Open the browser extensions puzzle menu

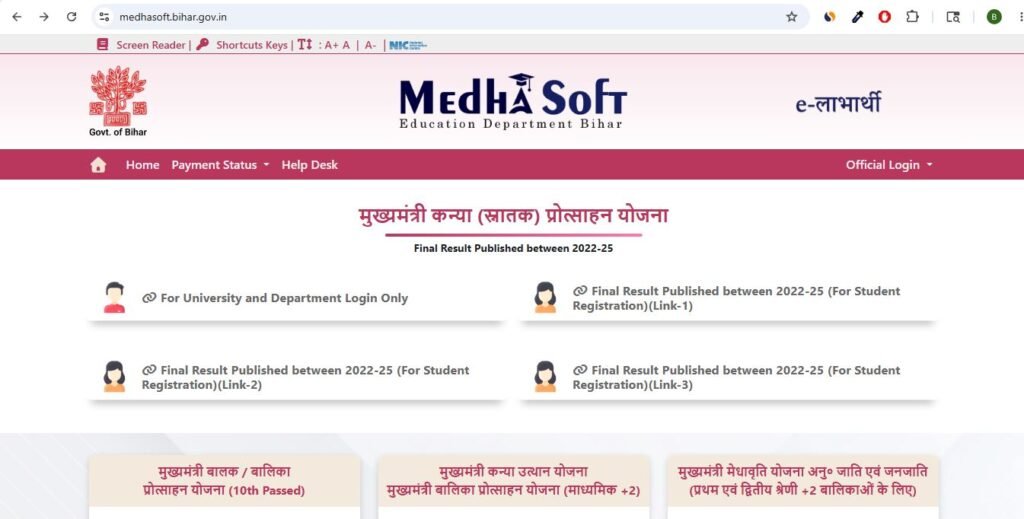click(x=912, y=17)
